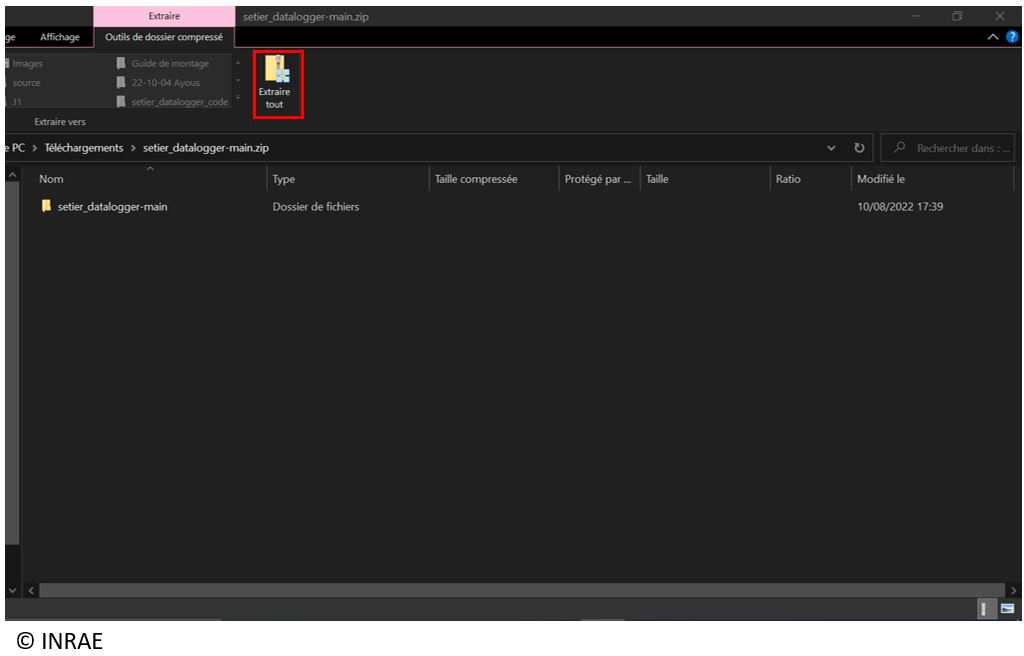This screenshot has height=656, width=1024.
Task: Click the setier_datalogger-main folder icon
Action: click(46, 207)
